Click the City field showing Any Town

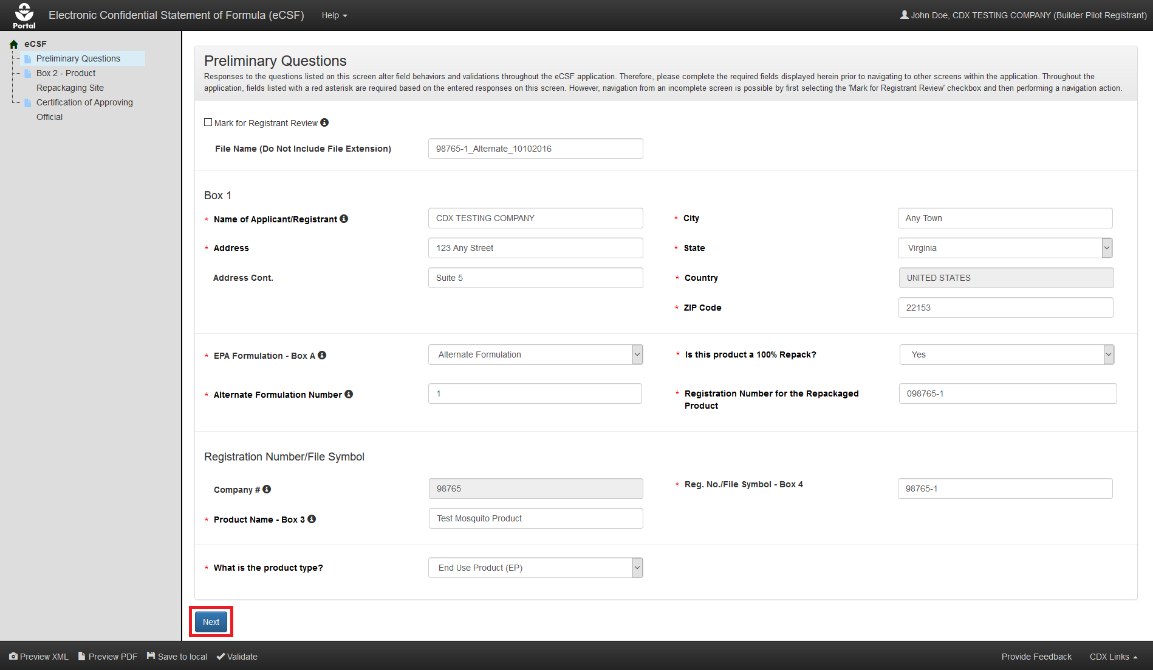(1004, 218)
